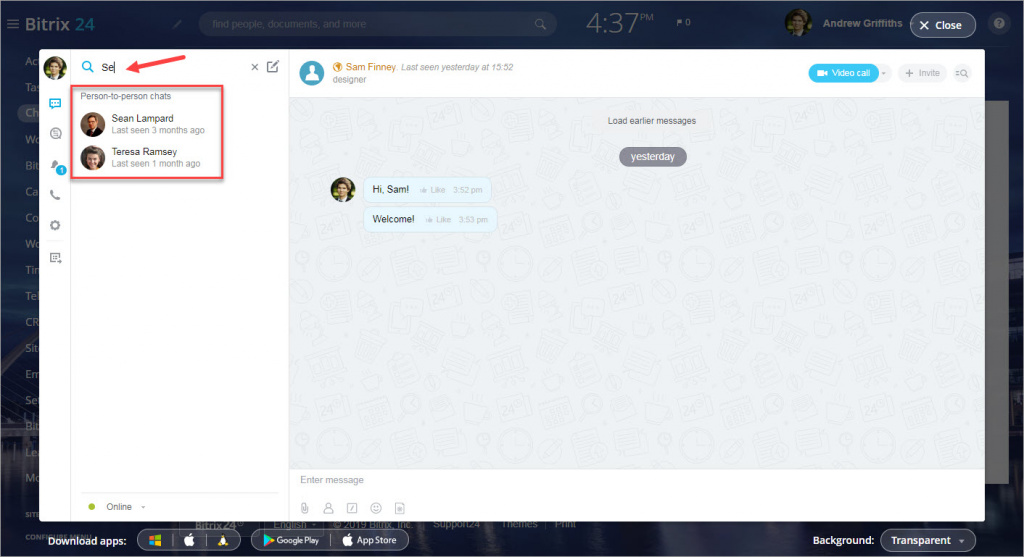Expand the Video call dropdown arrow

(884, 73)
